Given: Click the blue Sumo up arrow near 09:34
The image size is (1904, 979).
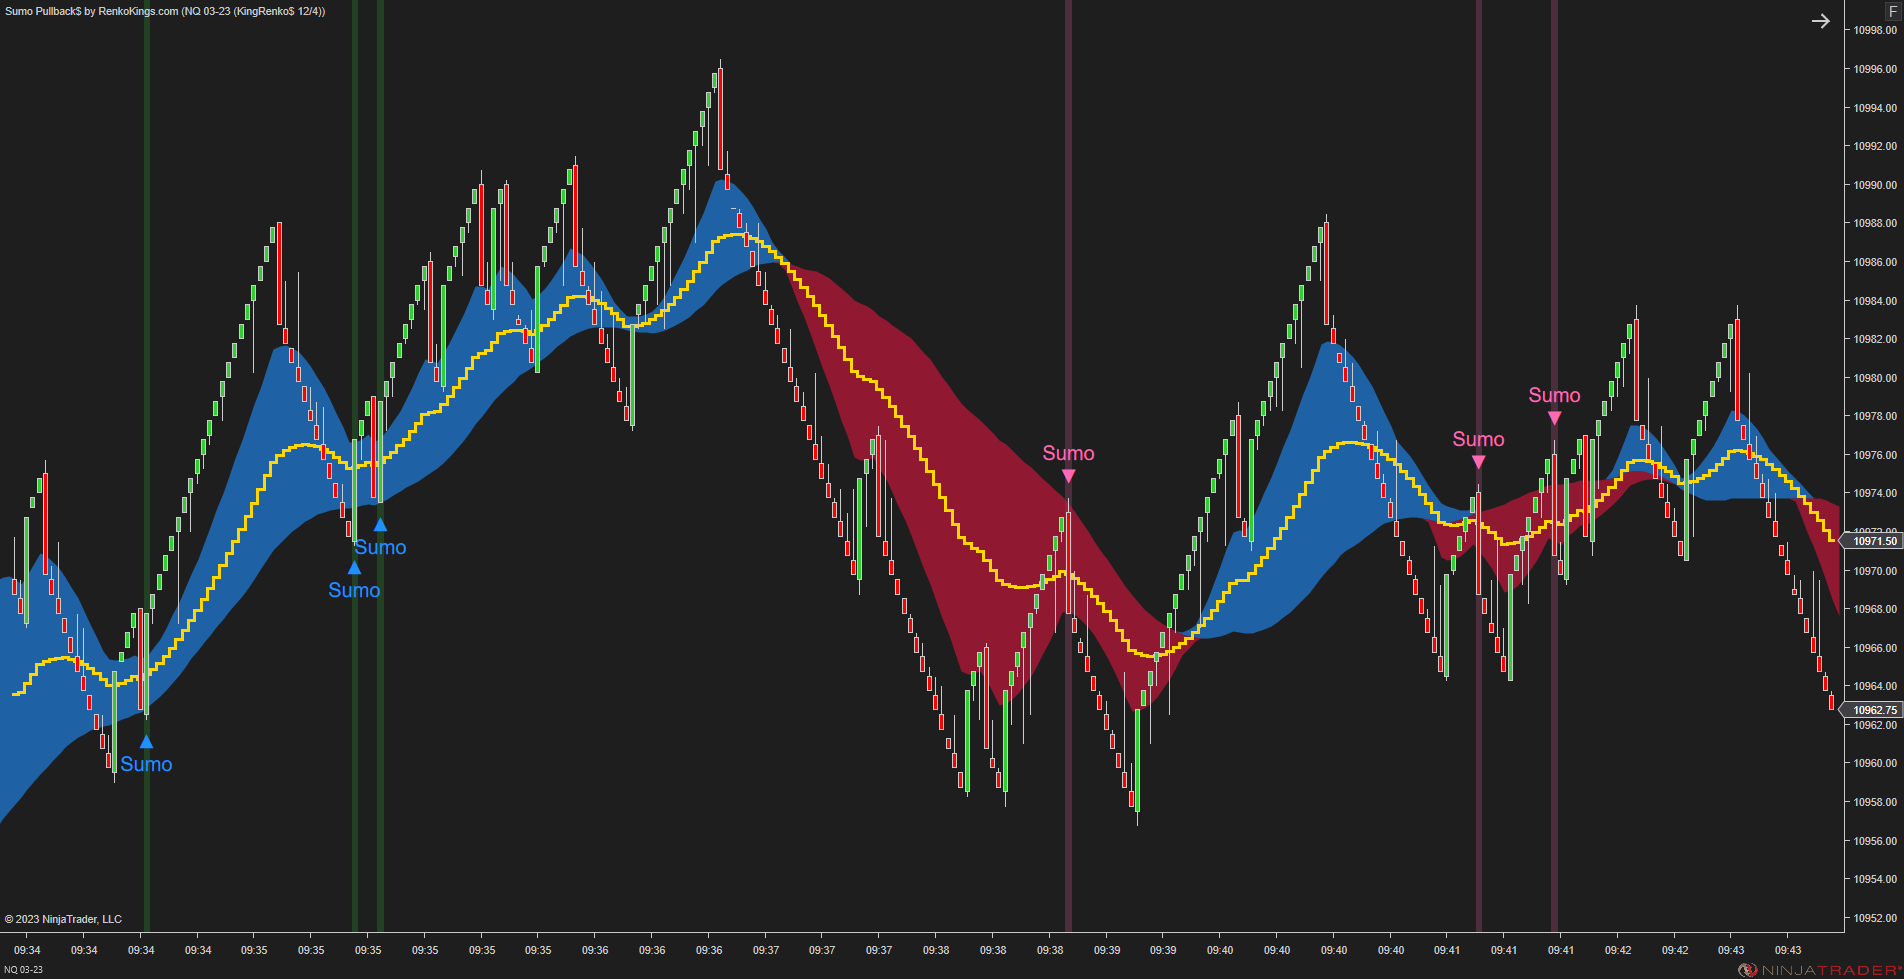Looking at the screenshot, I should (146, 740).
